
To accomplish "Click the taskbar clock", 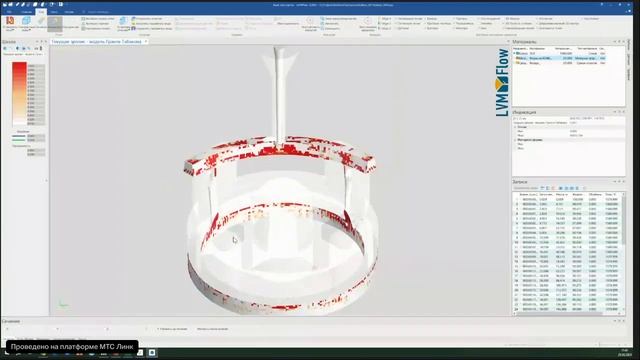I will click(625, 353).
